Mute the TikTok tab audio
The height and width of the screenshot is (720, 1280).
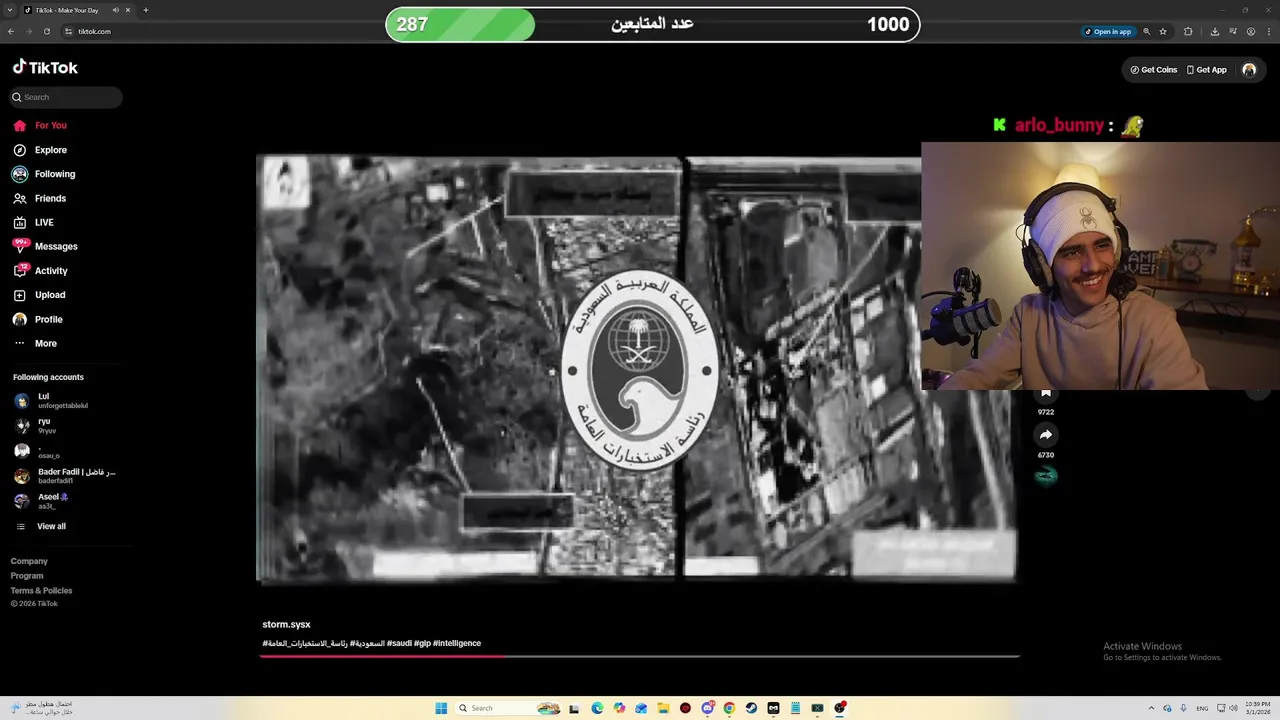click(115, 10)
